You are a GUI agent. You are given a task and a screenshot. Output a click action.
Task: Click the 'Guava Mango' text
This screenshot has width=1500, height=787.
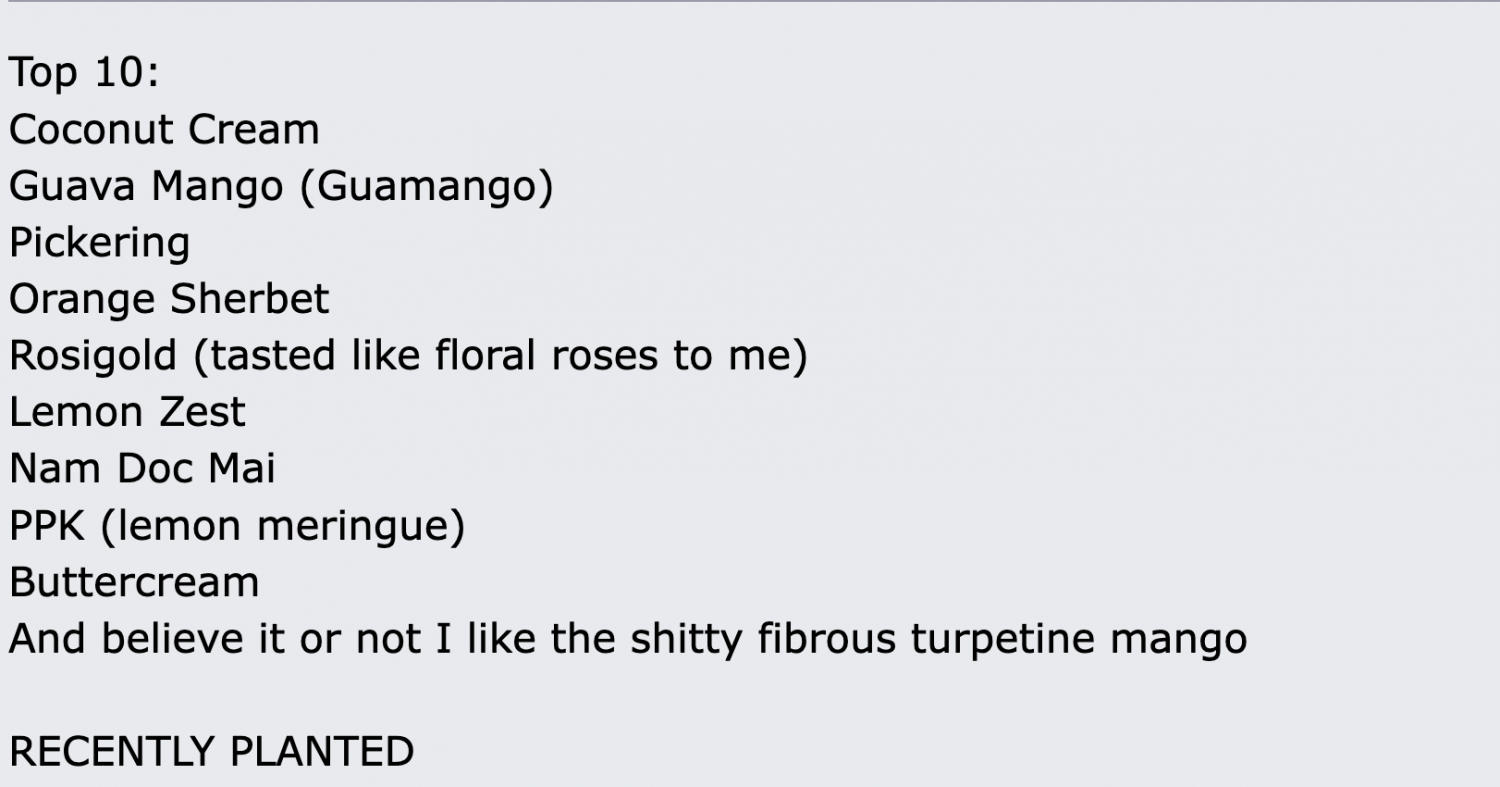pyautogui.click(x=146, y=187)
